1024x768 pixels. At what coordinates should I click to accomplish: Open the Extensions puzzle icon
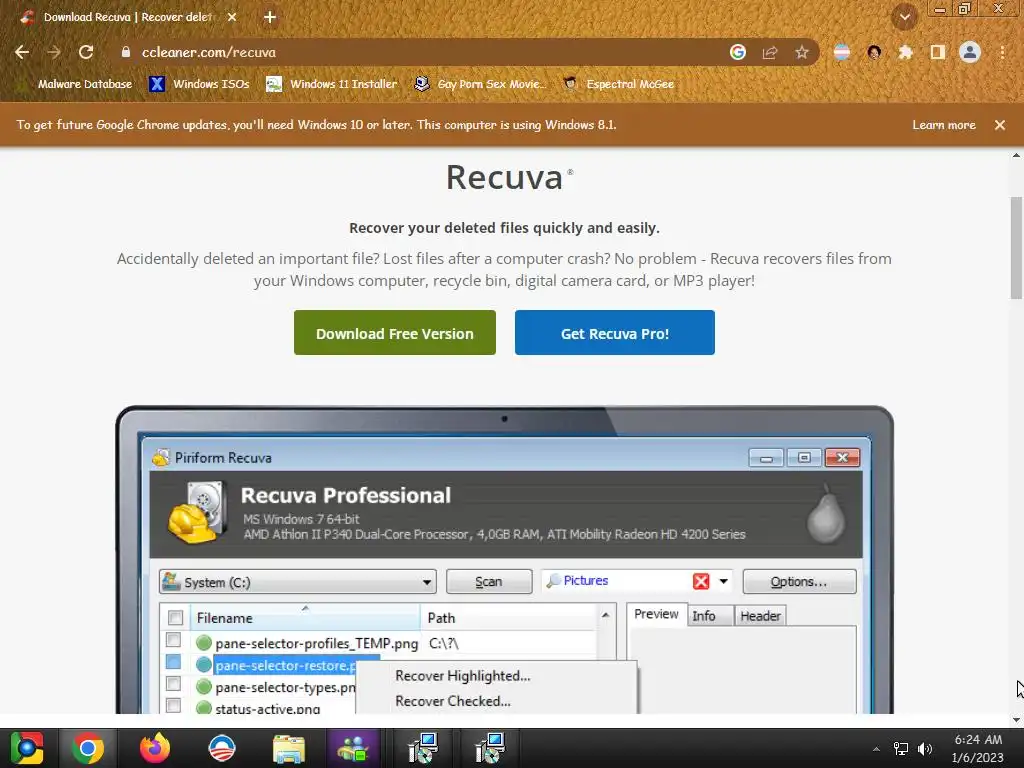[x=905, y=52]
